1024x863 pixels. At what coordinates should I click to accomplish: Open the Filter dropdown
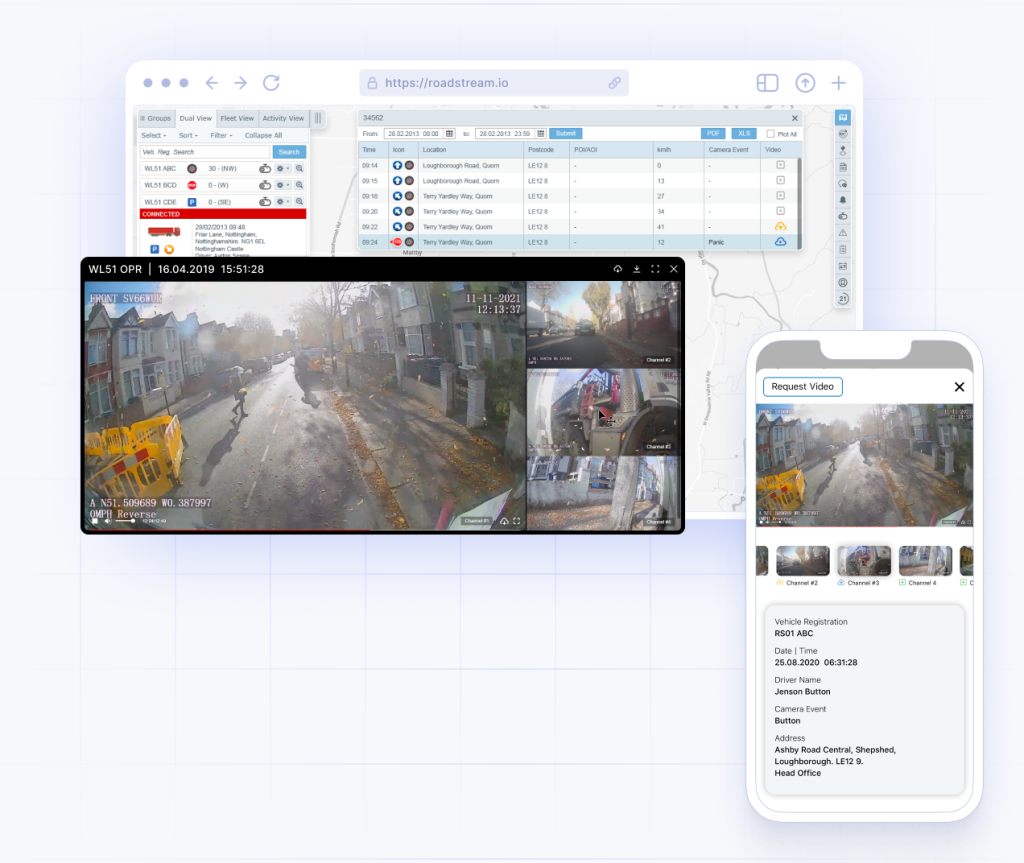tap(221, 136)
